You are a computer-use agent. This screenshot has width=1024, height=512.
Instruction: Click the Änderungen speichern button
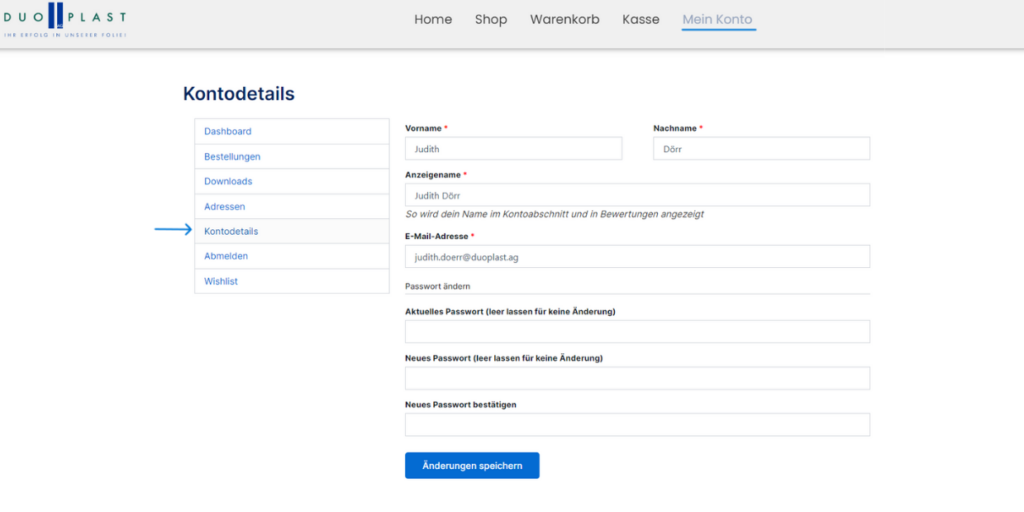click(x=472, y=466)
